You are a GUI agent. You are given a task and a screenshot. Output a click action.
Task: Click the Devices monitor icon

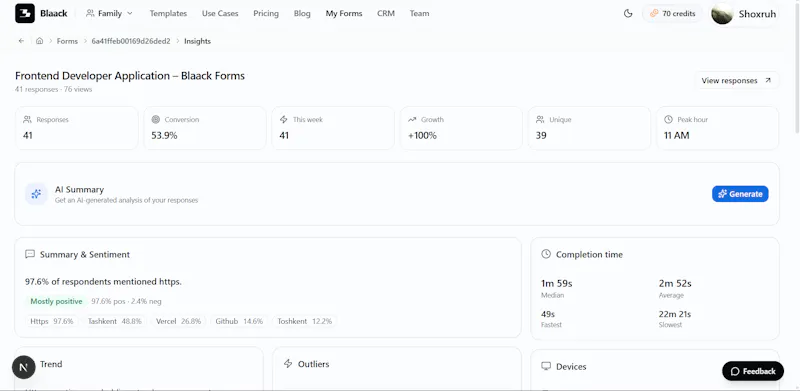click(x=546, y=366)
